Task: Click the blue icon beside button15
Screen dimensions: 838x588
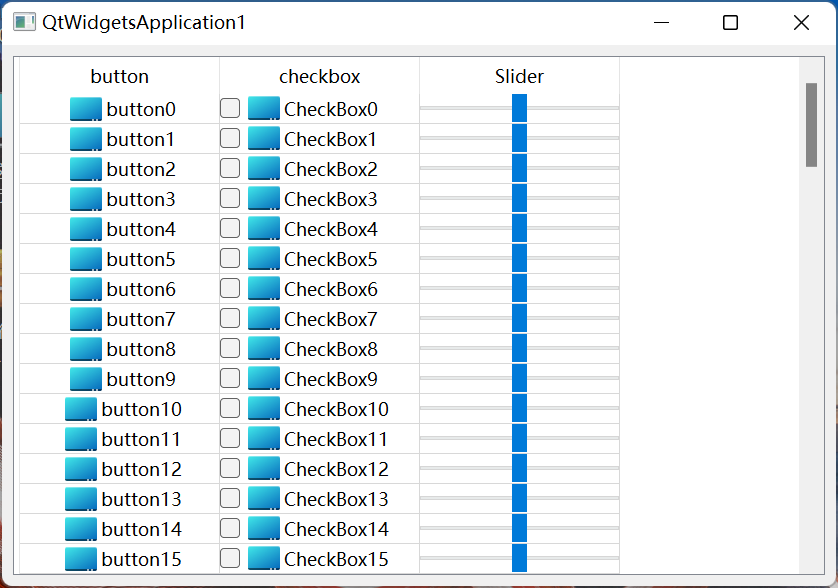Action: point(81,559)
